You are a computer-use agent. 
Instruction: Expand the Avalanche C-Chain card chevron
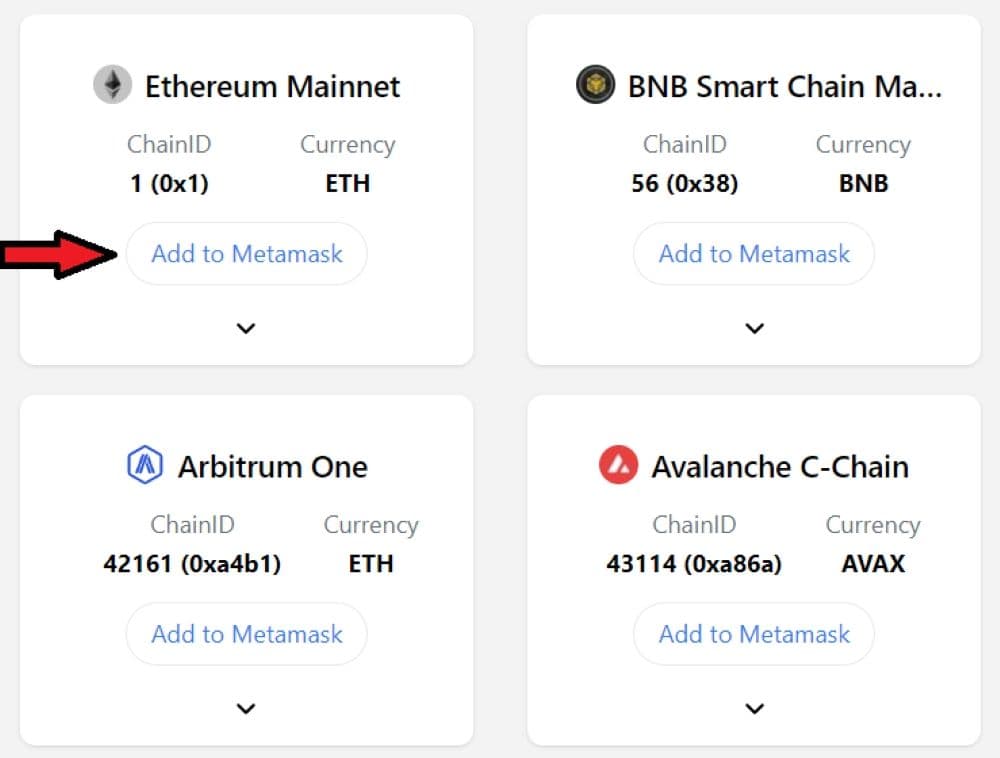[755, 709]
